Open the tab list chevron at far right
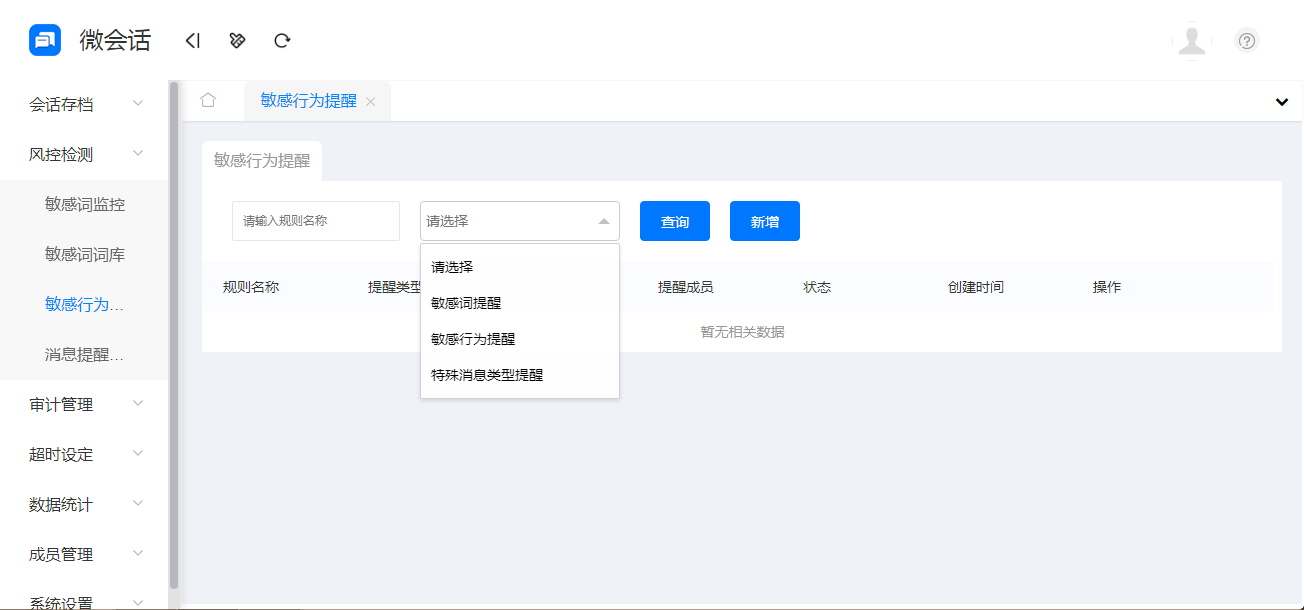The image size is (1304, 610). [x=1280, y=101]
